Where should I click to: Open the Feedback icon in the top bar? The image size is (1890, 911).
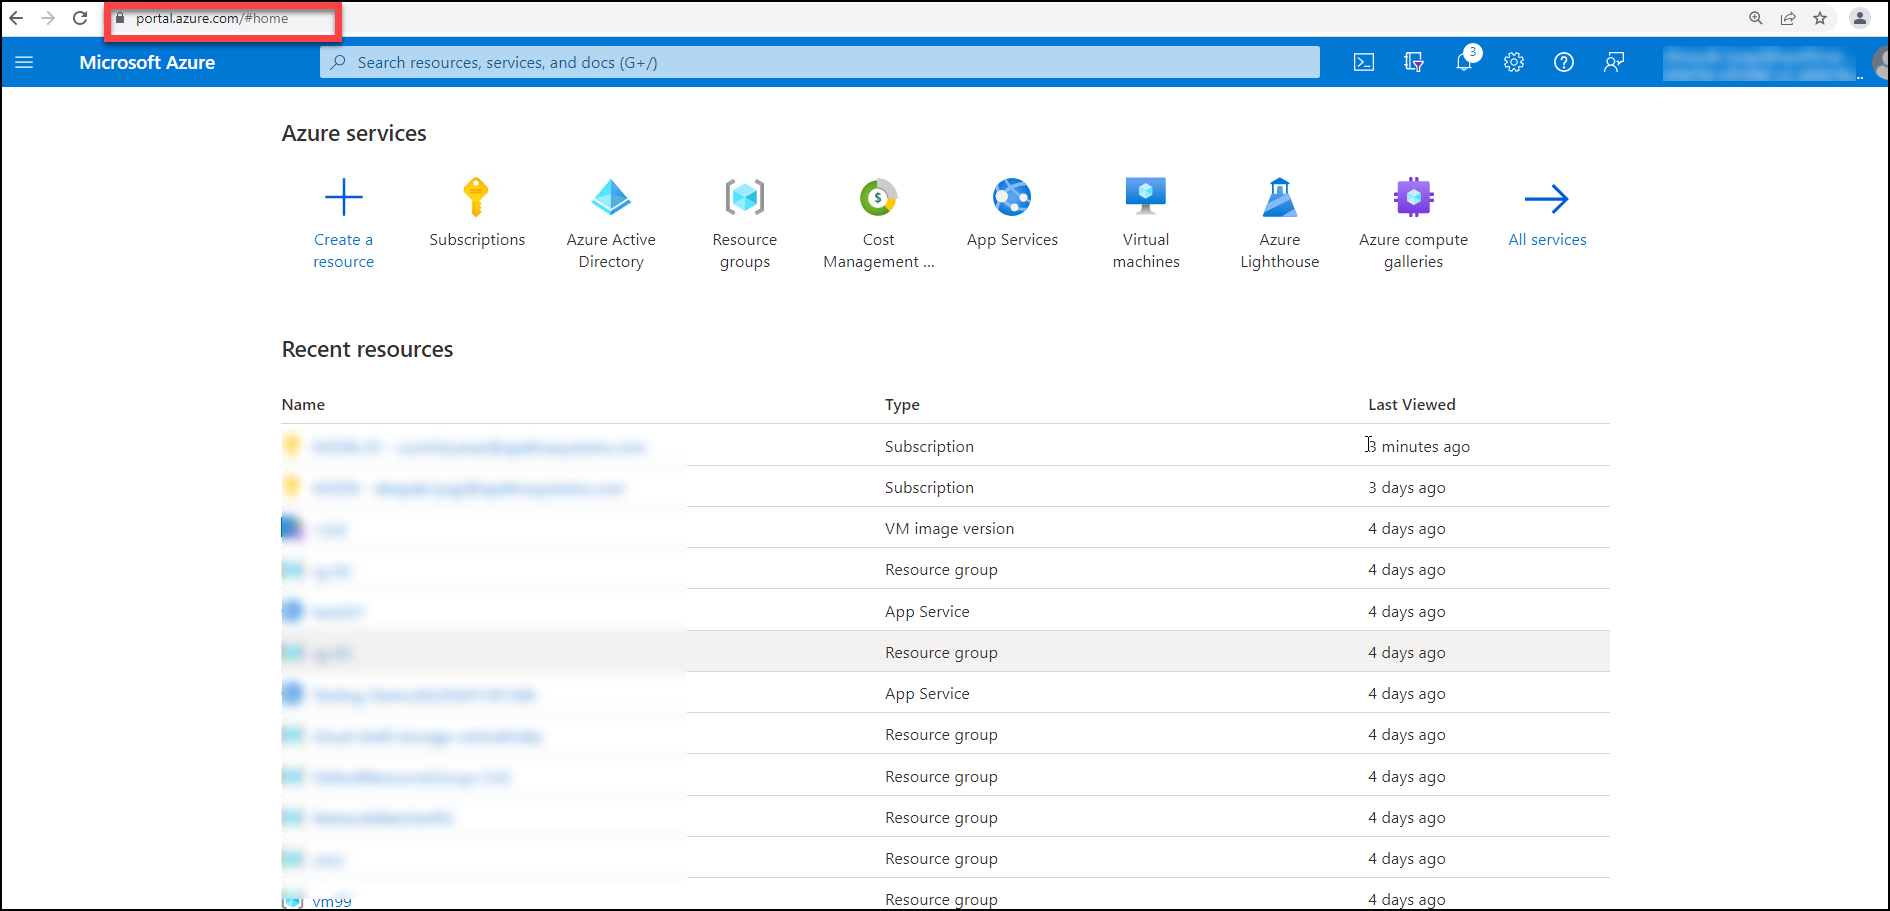pyautogui.click(x=1614, y=62)
